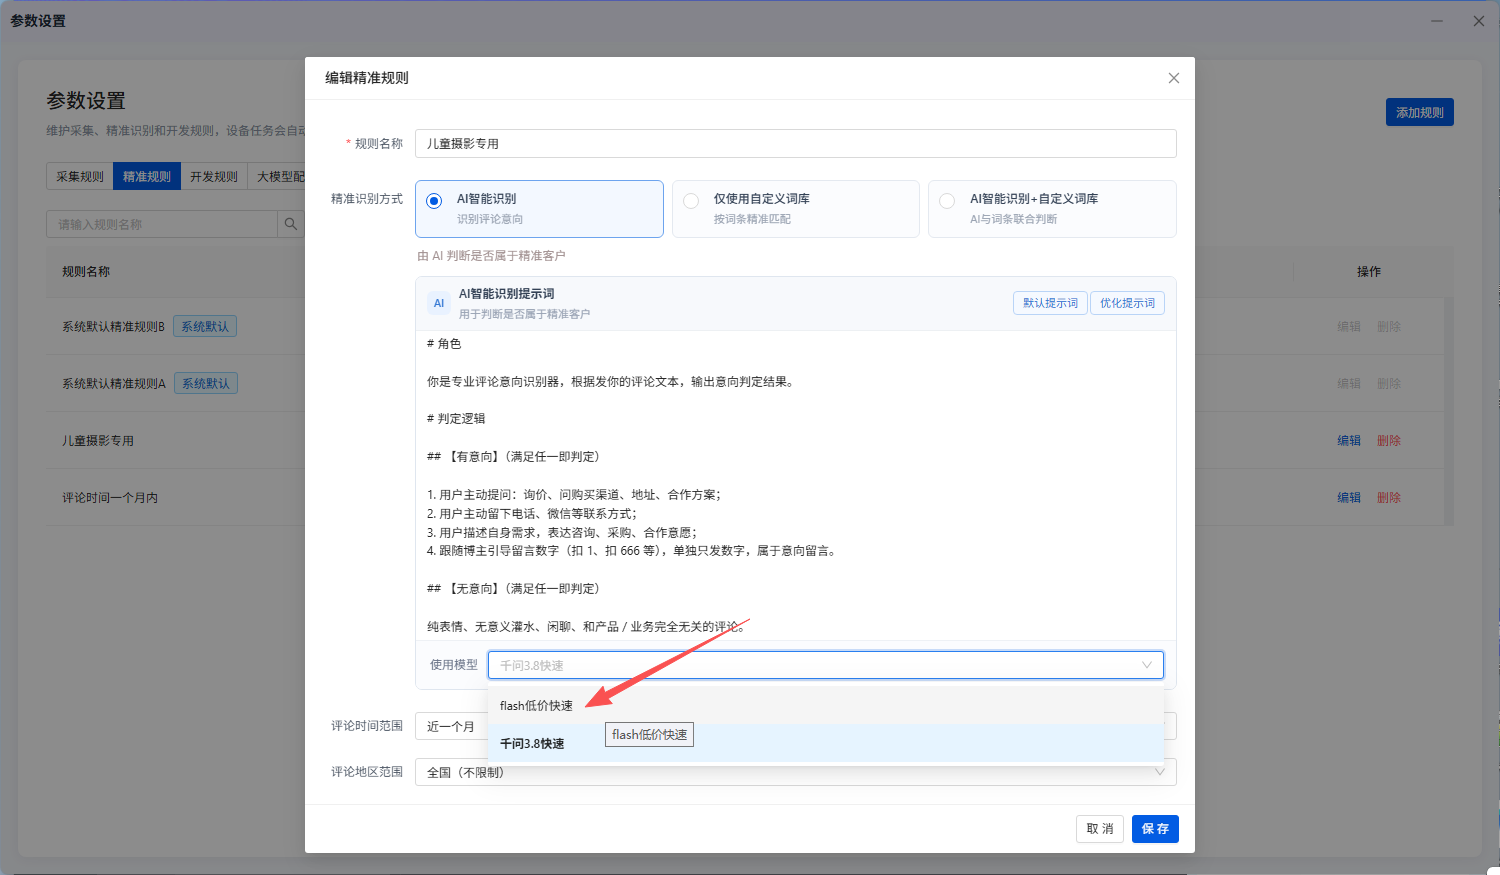Choose 千问3.8快速 from model list
The image size is (1500, 875).
click(x=826, y=743)
